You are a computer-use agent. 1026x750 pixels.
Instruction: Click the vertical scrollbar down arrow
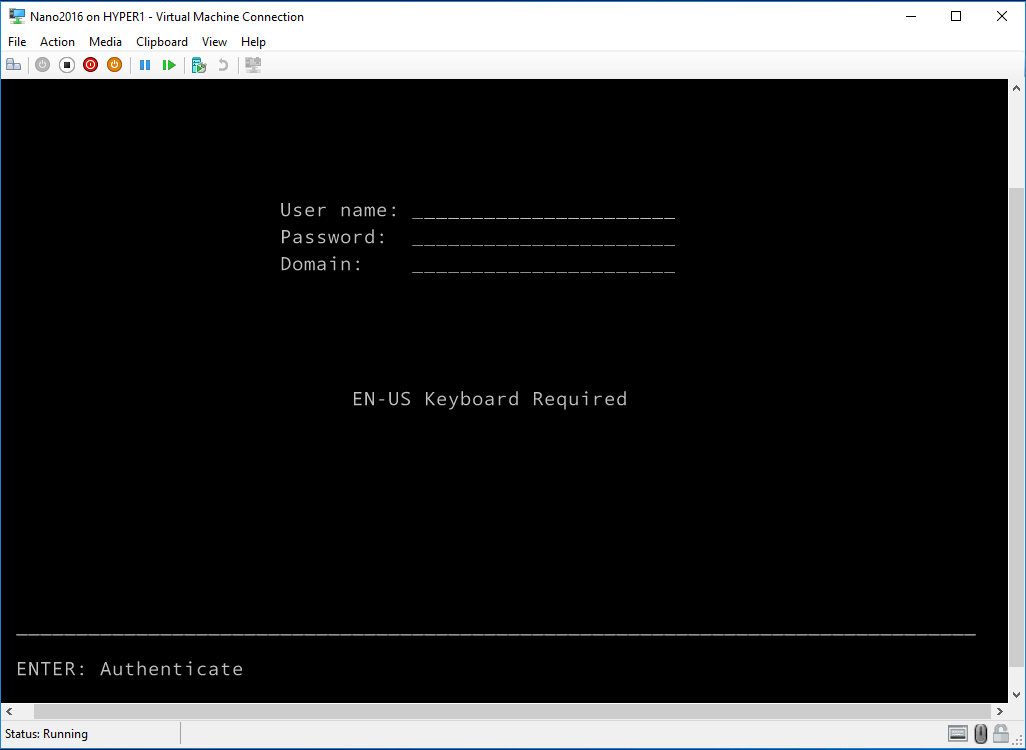1017,694
